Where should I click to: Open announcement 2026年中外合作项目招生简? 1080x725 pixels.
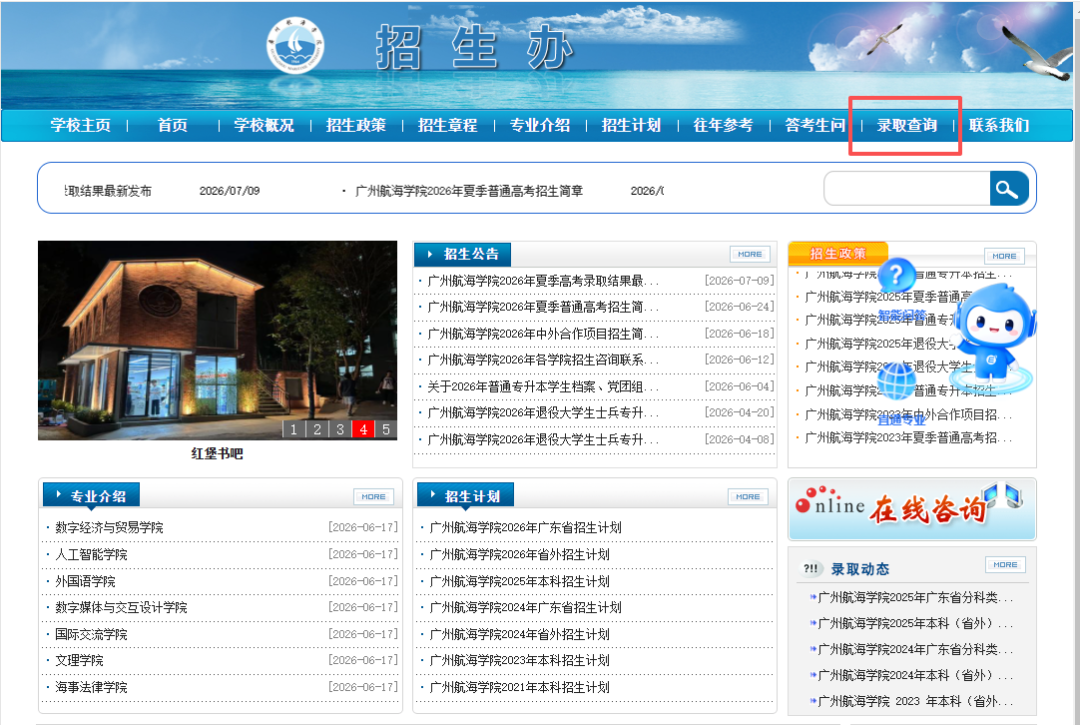pos(543,334)
